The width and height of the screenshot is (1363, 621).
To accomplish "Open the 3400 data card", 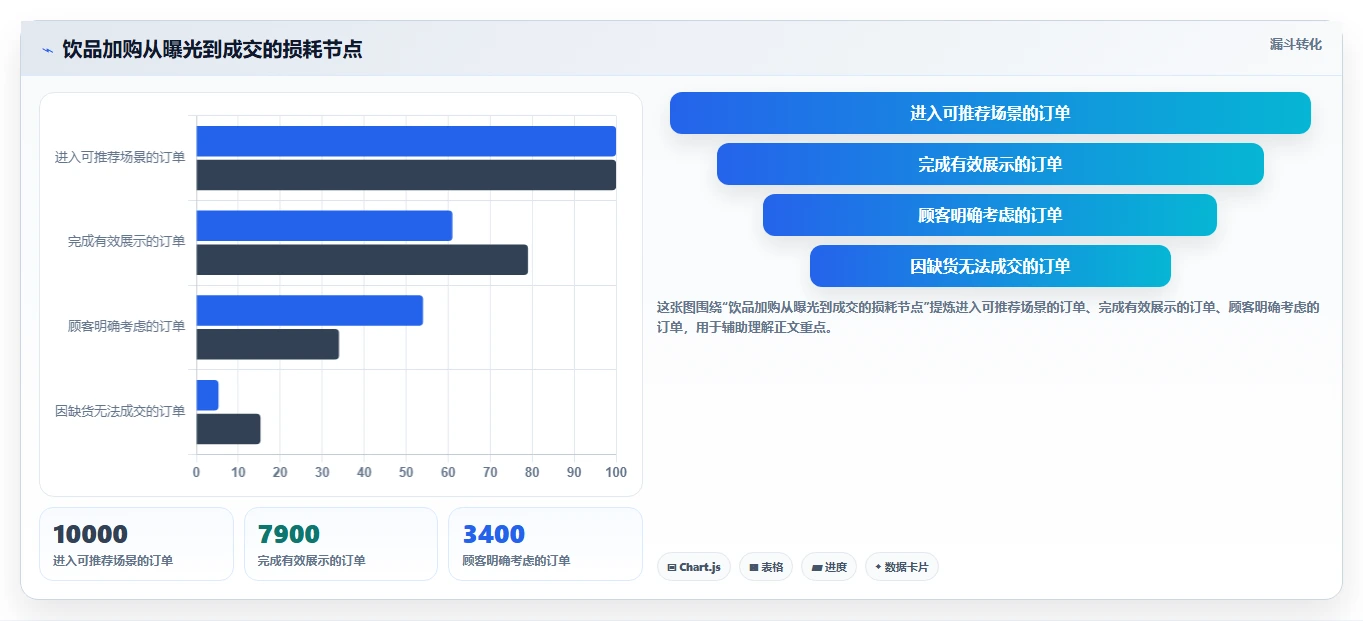I will click(545, 544).
